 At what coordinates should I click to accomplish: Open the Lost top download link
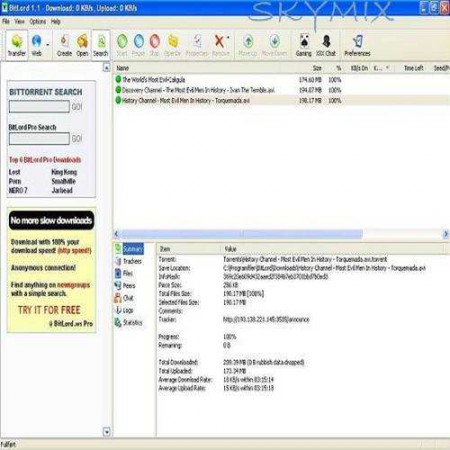point(14,172)
